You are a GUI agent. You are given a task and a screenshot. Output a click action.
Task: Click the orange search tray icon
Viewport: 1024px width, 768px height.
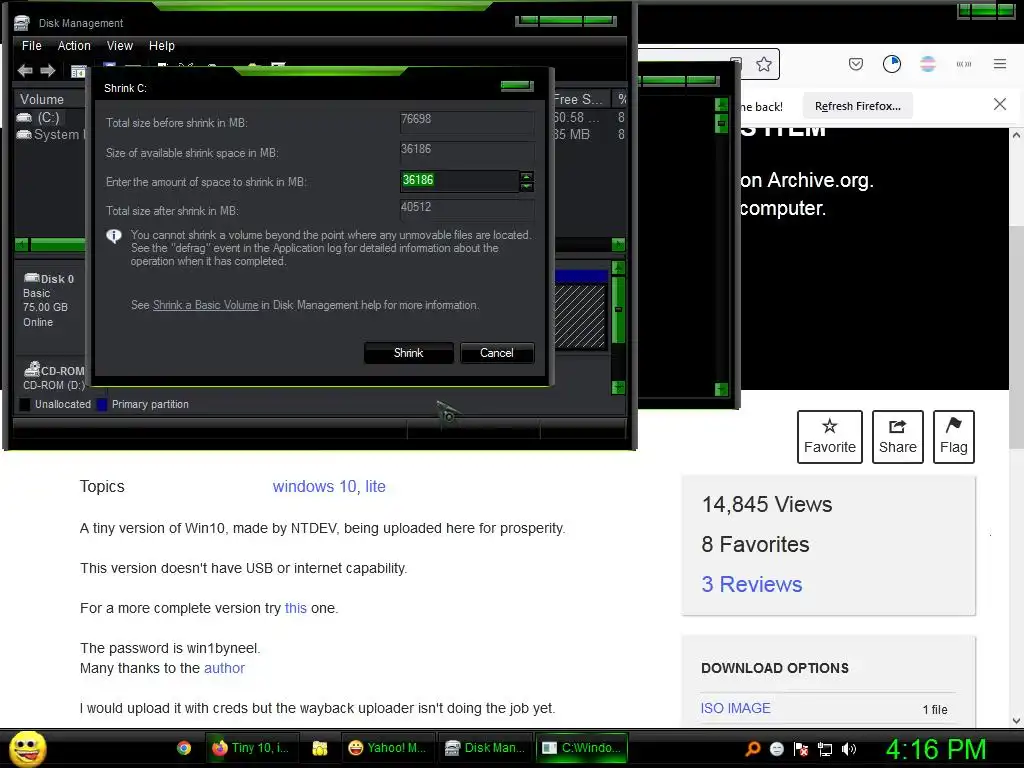(x=752, y=749)
